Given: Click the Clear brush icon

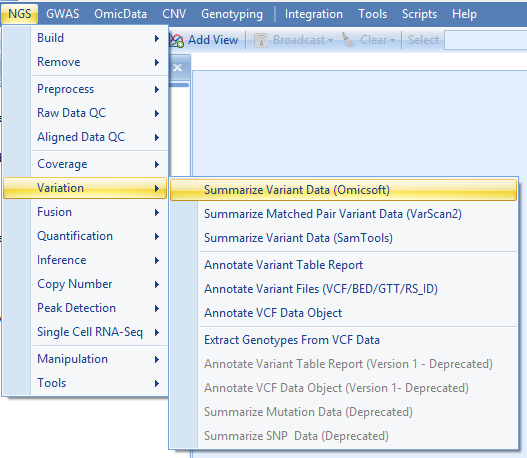Looking at the screenshot, I should (348, 40).
